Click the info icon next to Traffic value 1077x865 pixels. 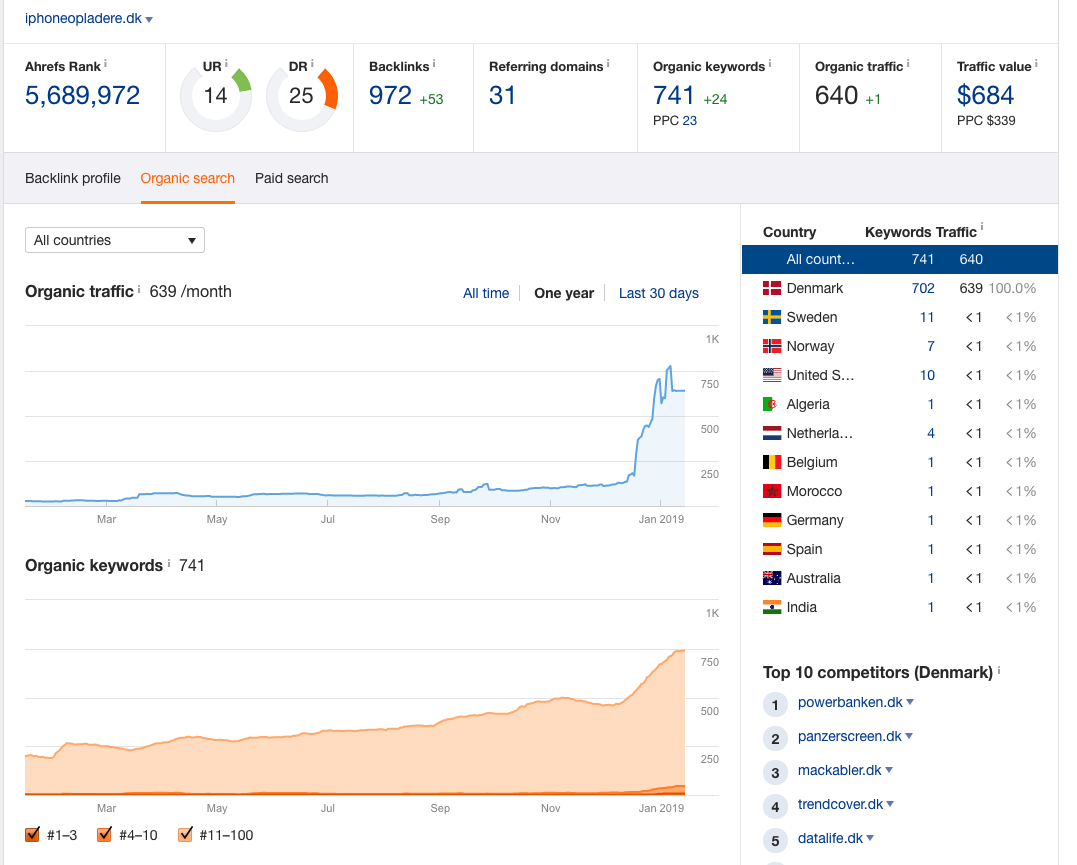(x=1036, y=64)
